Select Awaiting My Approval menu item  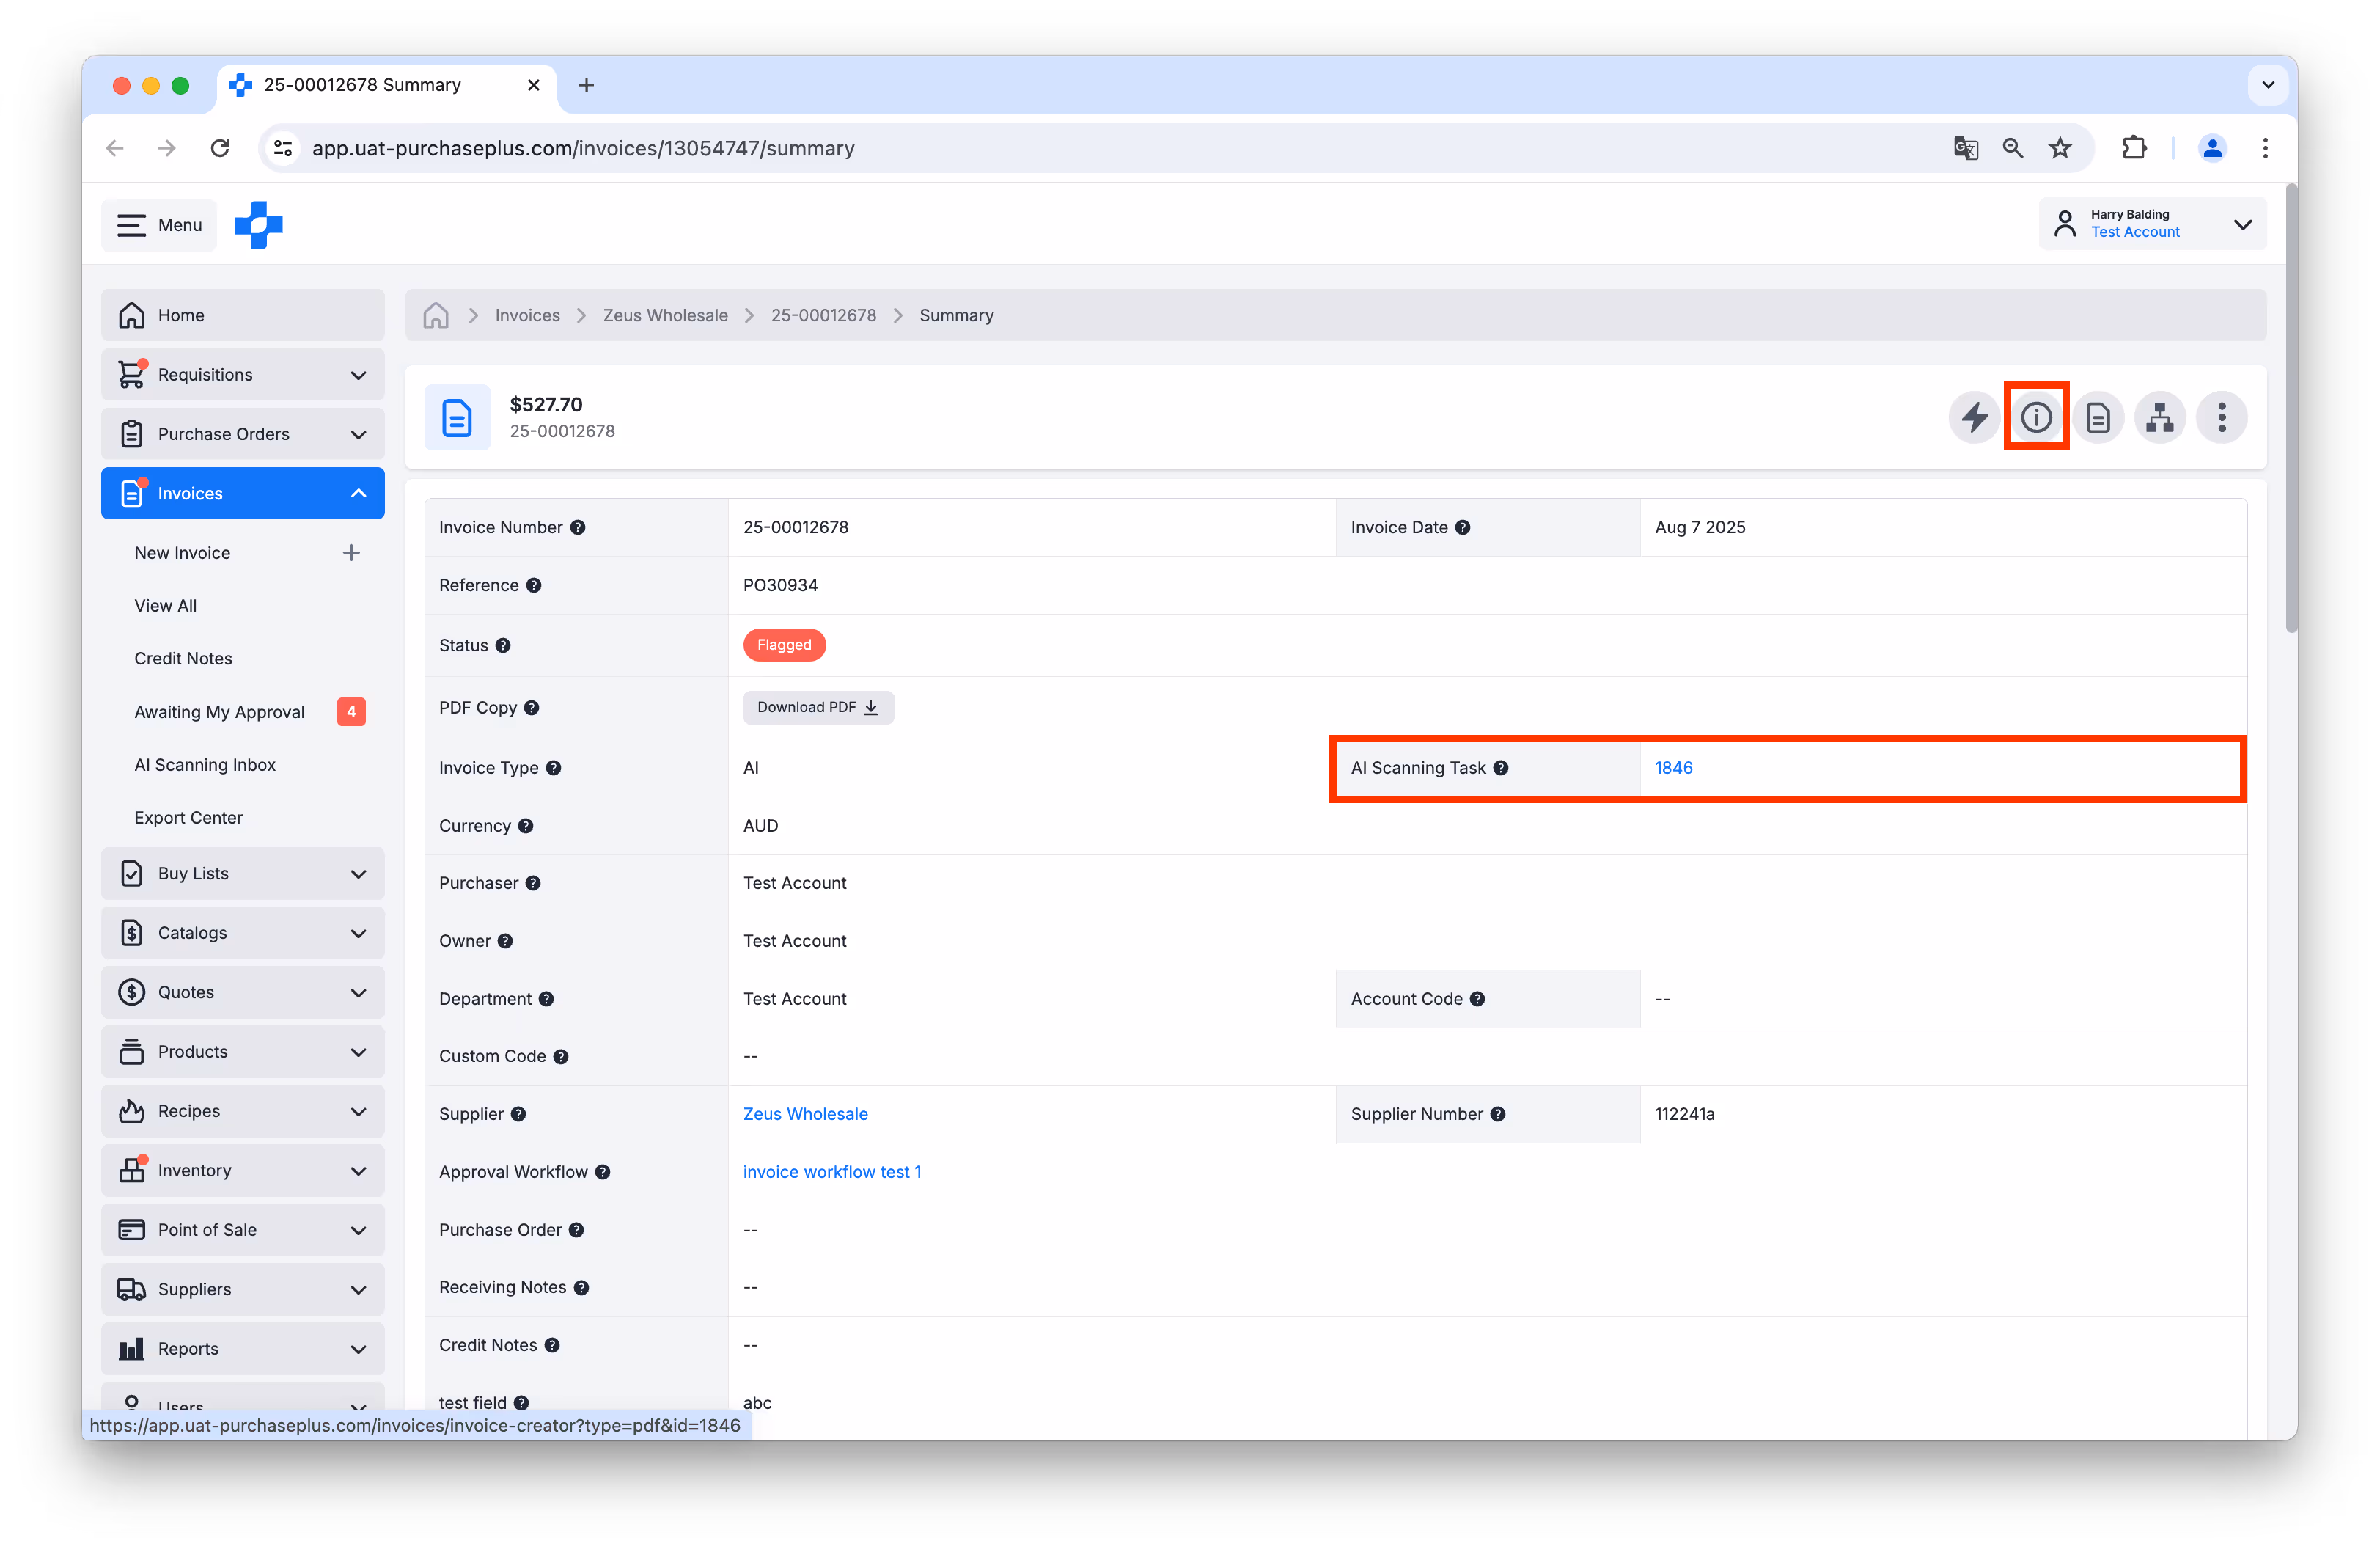[219, 712]
